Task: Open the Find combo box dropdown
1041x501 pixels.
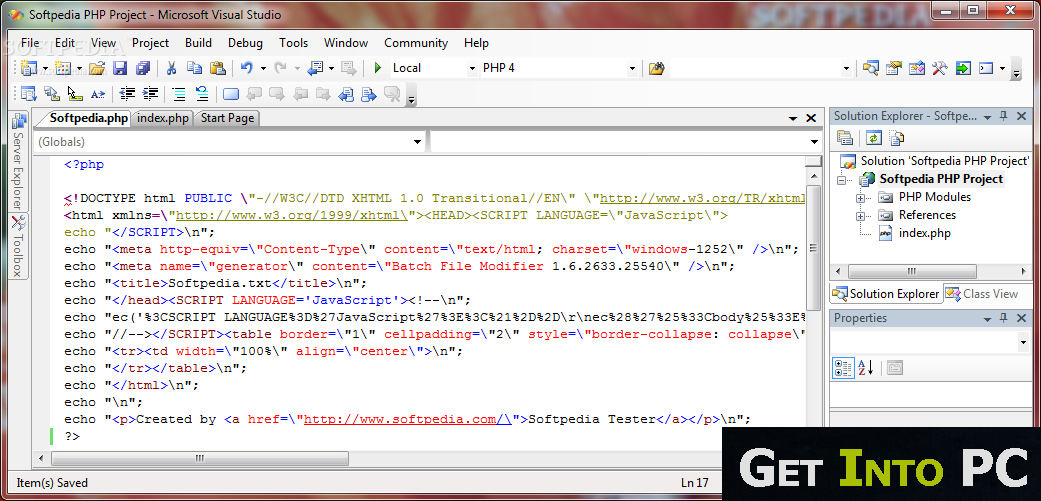Action: (x=846, y=68)
